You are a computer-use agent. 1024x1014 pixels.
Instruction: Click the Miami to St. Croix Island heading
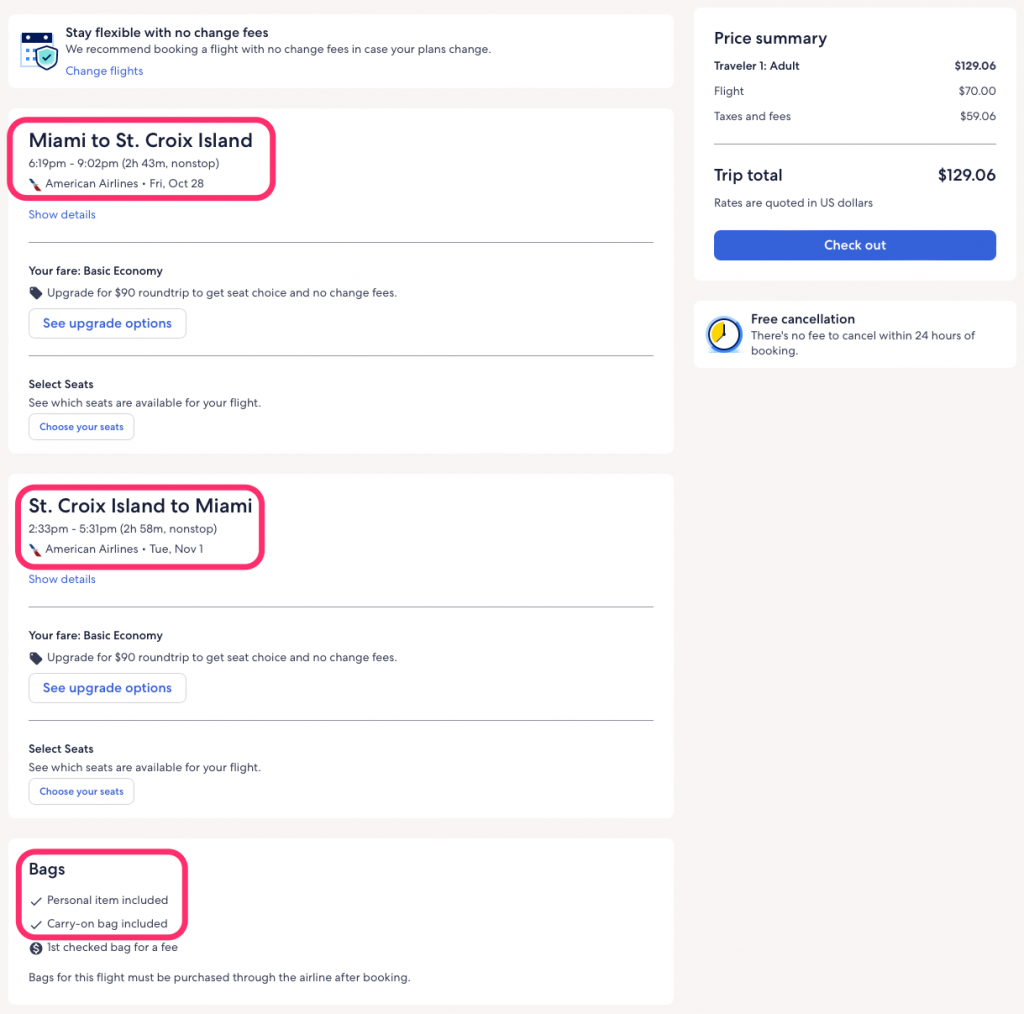coord(140,140)
